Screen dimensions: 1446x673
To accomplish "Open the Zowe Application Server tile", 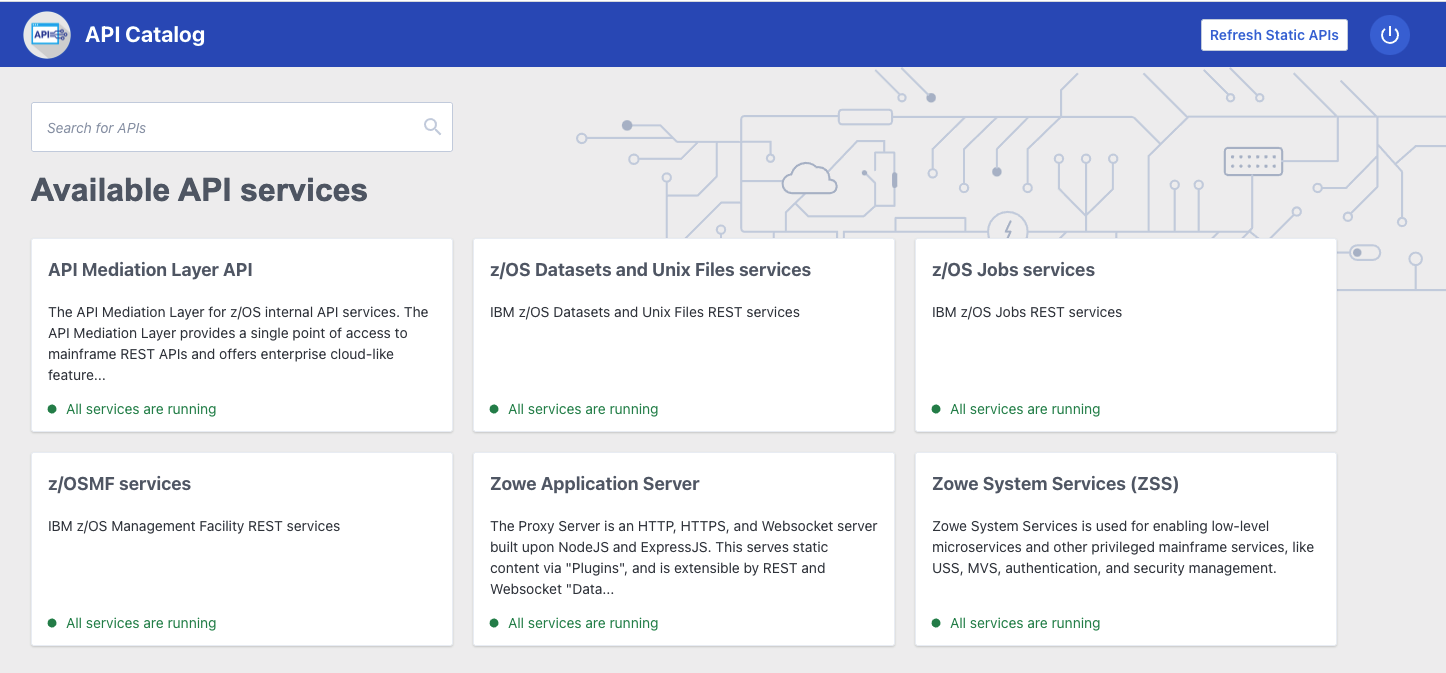I will (594, 484).
